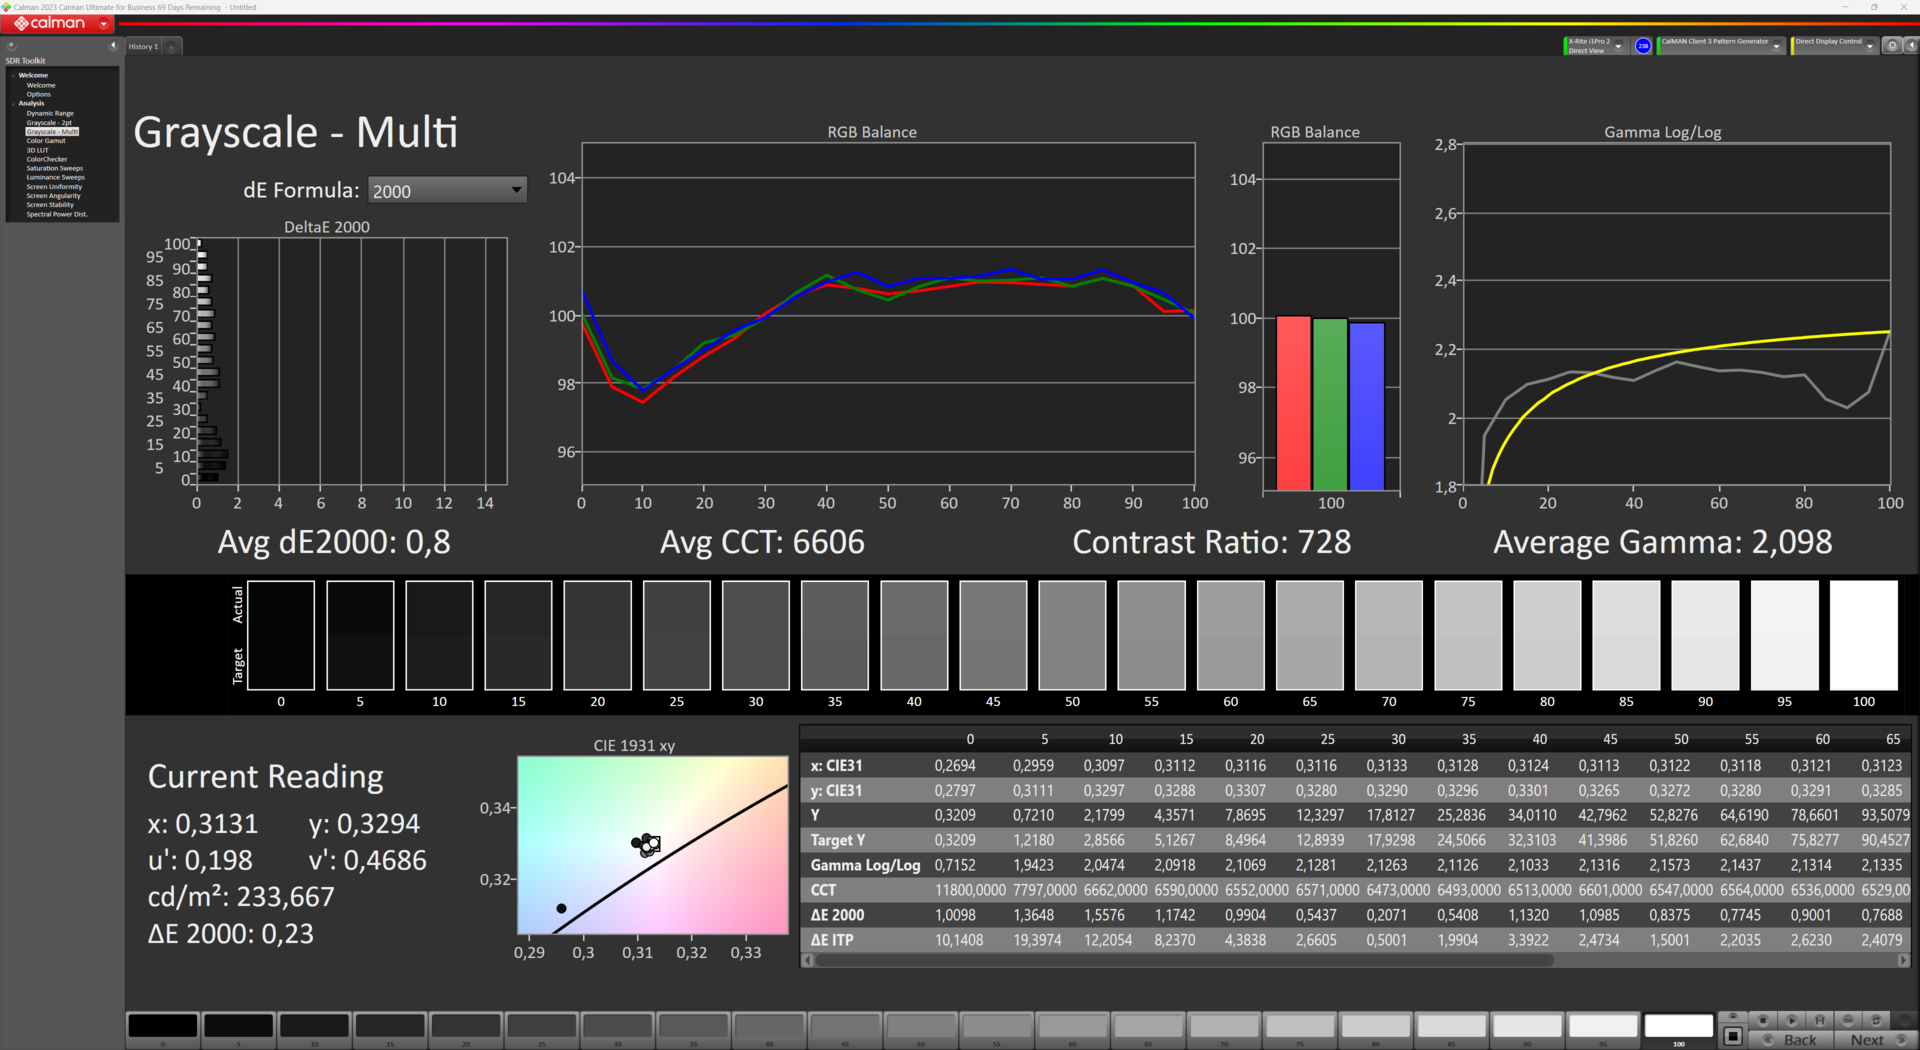Screen dimensions: 1920x1050
Task: Collapse the sidebar with the left arrow icon
Action: pos(113,46)
